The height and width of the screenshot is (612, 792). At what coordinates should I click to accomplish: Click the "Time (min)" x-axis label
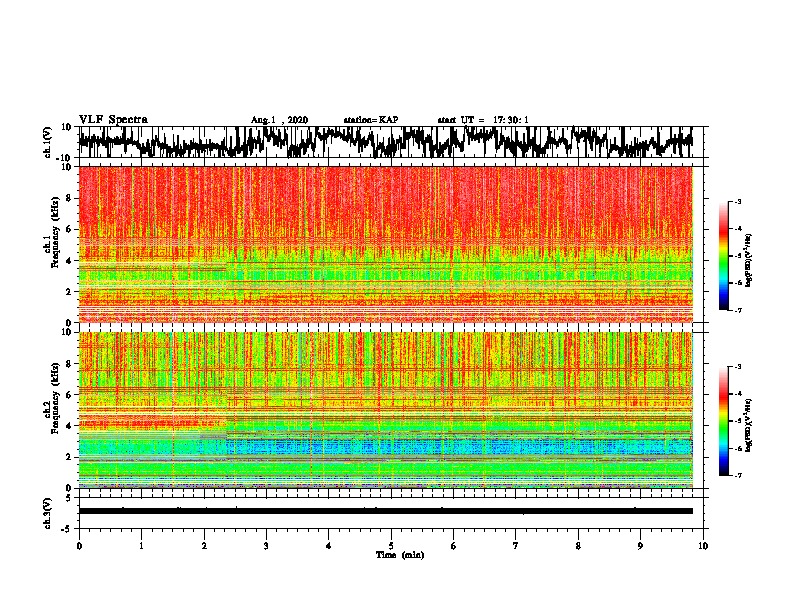point(400,555)
